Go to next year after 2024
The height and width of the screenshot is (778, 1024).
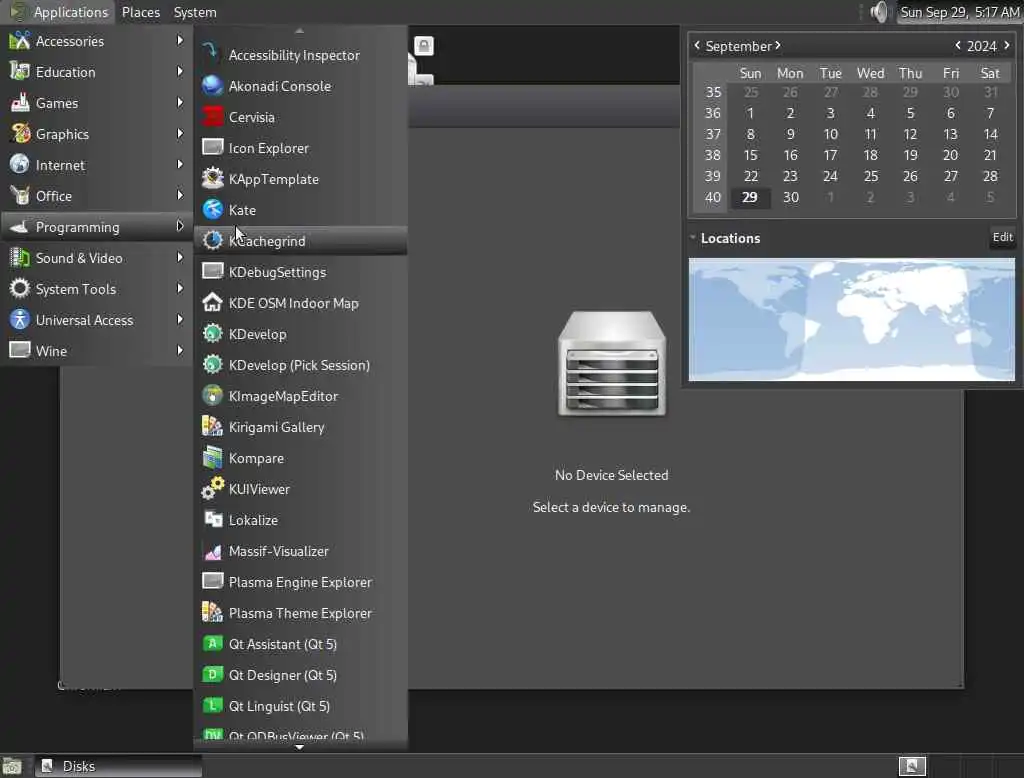click(1007, 46)
